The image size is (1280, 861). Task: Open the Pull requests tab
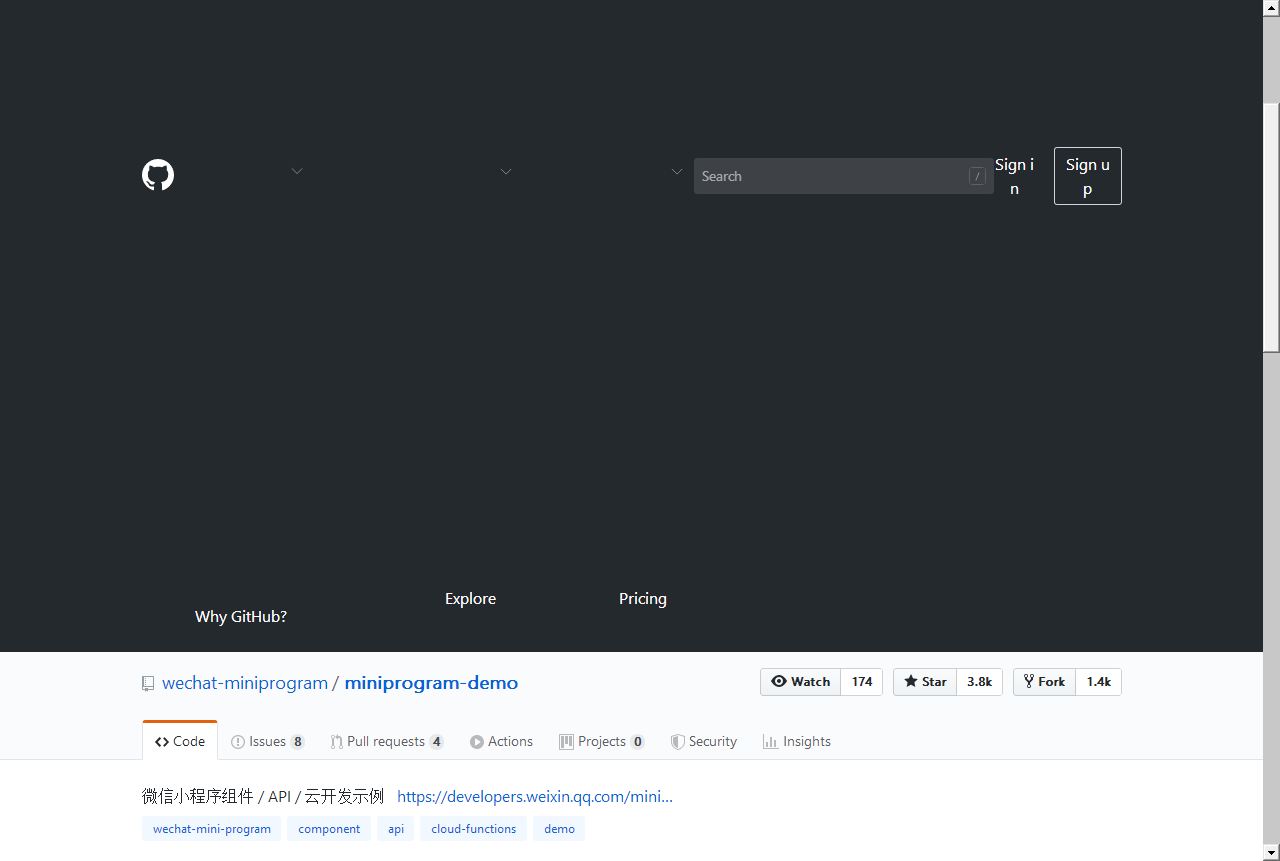point(387,741)
